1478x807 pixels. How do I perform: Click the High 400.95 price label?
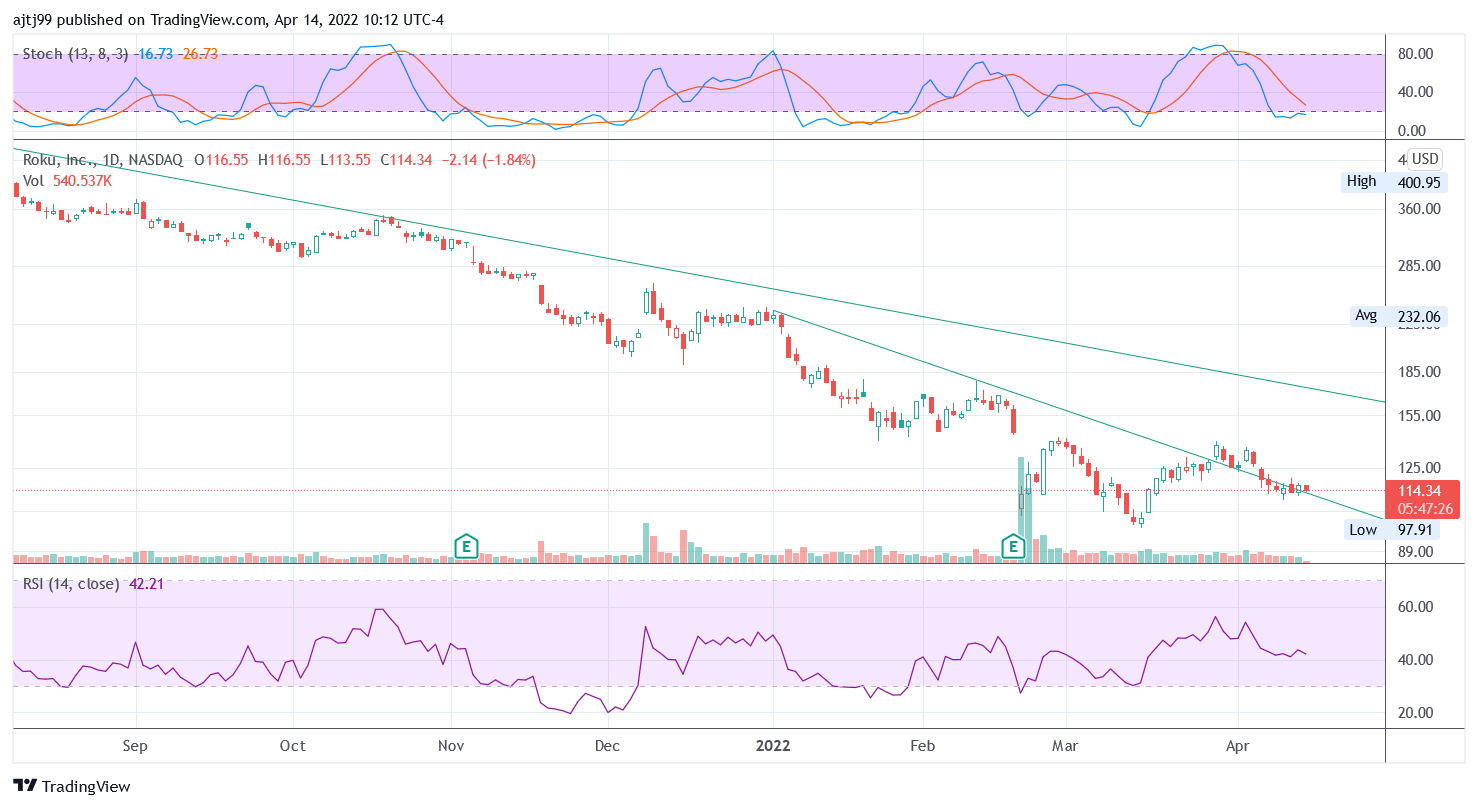tap(1395, 182)
